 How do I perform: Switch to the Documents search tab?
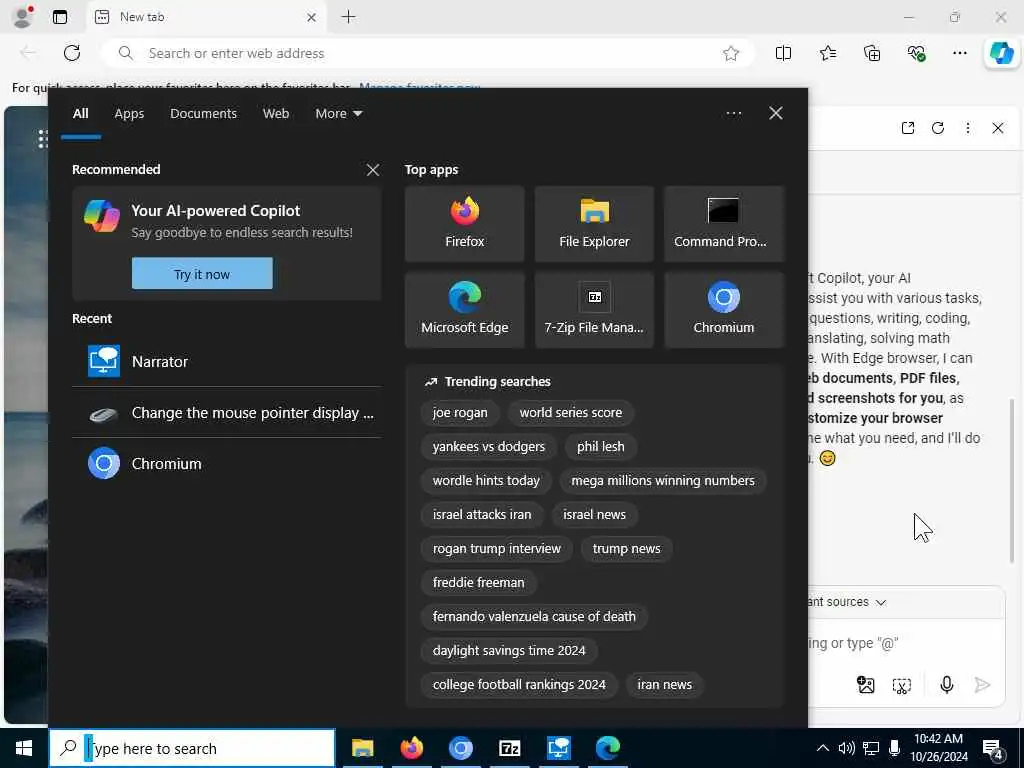pos(203,114)
